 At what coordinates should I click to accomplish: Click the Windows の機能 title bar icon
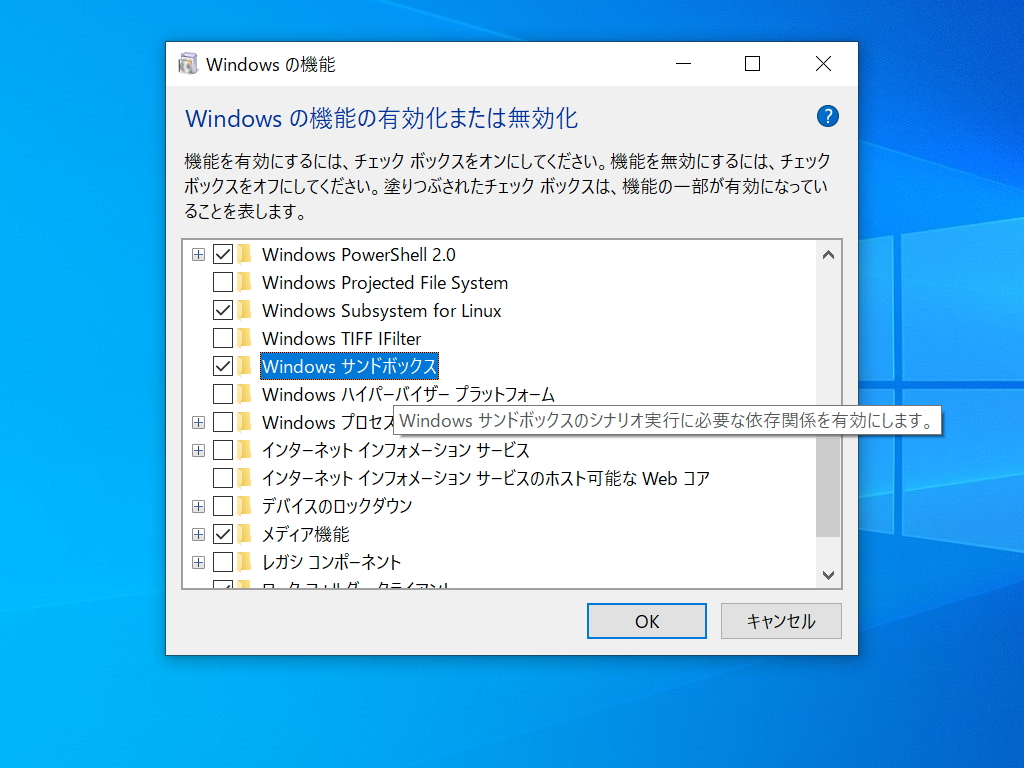coord(188,63)
